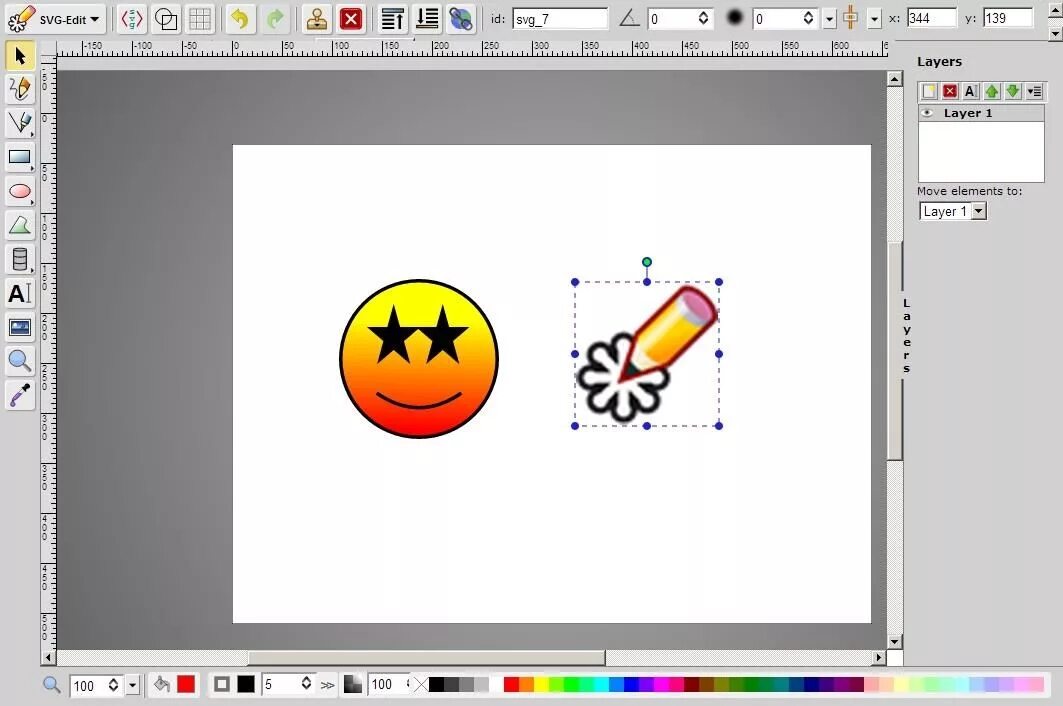Delete the current layer
1063x706 pixels.
pos(950,91)
